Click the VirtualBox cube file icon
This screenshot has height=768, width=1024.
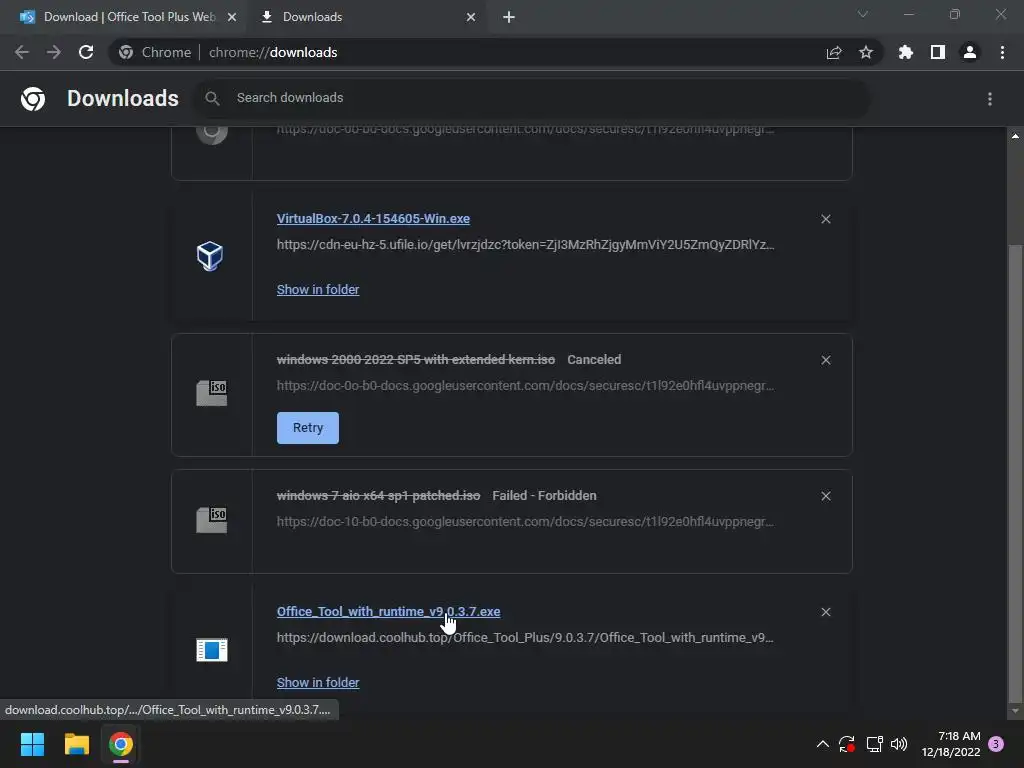210,255
